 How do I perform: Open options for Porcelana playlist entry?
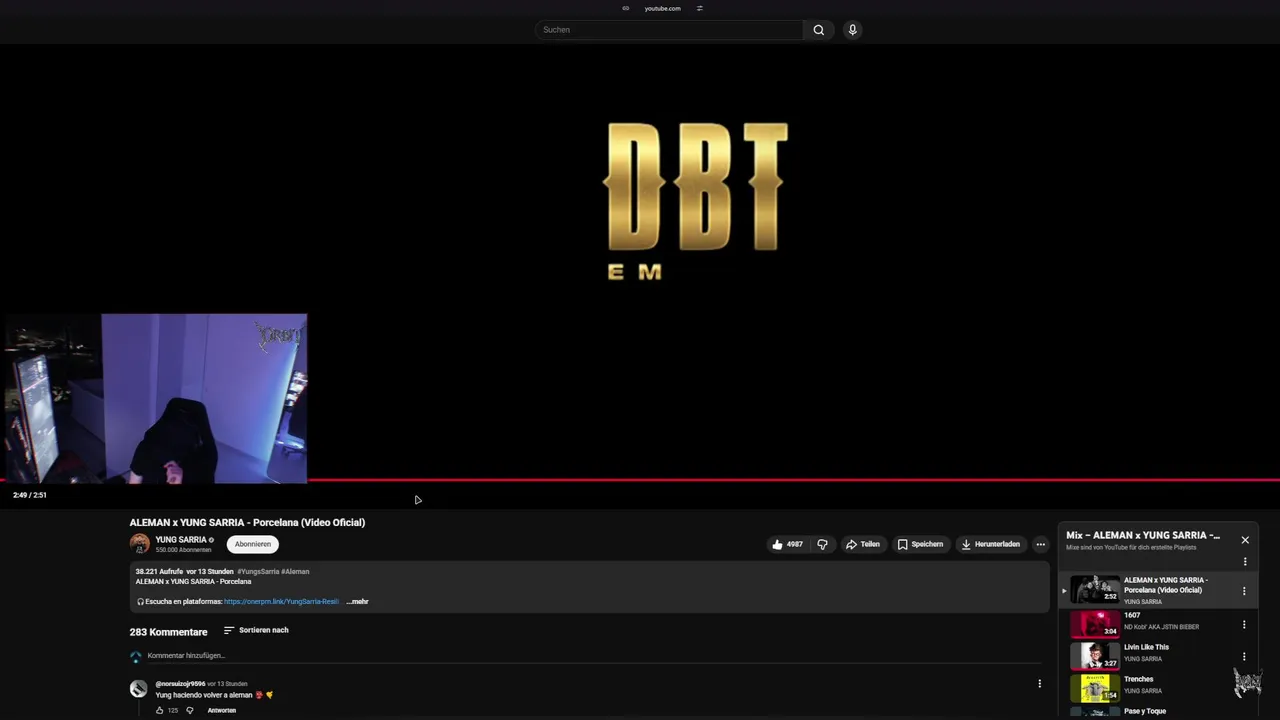(1244, 591)
